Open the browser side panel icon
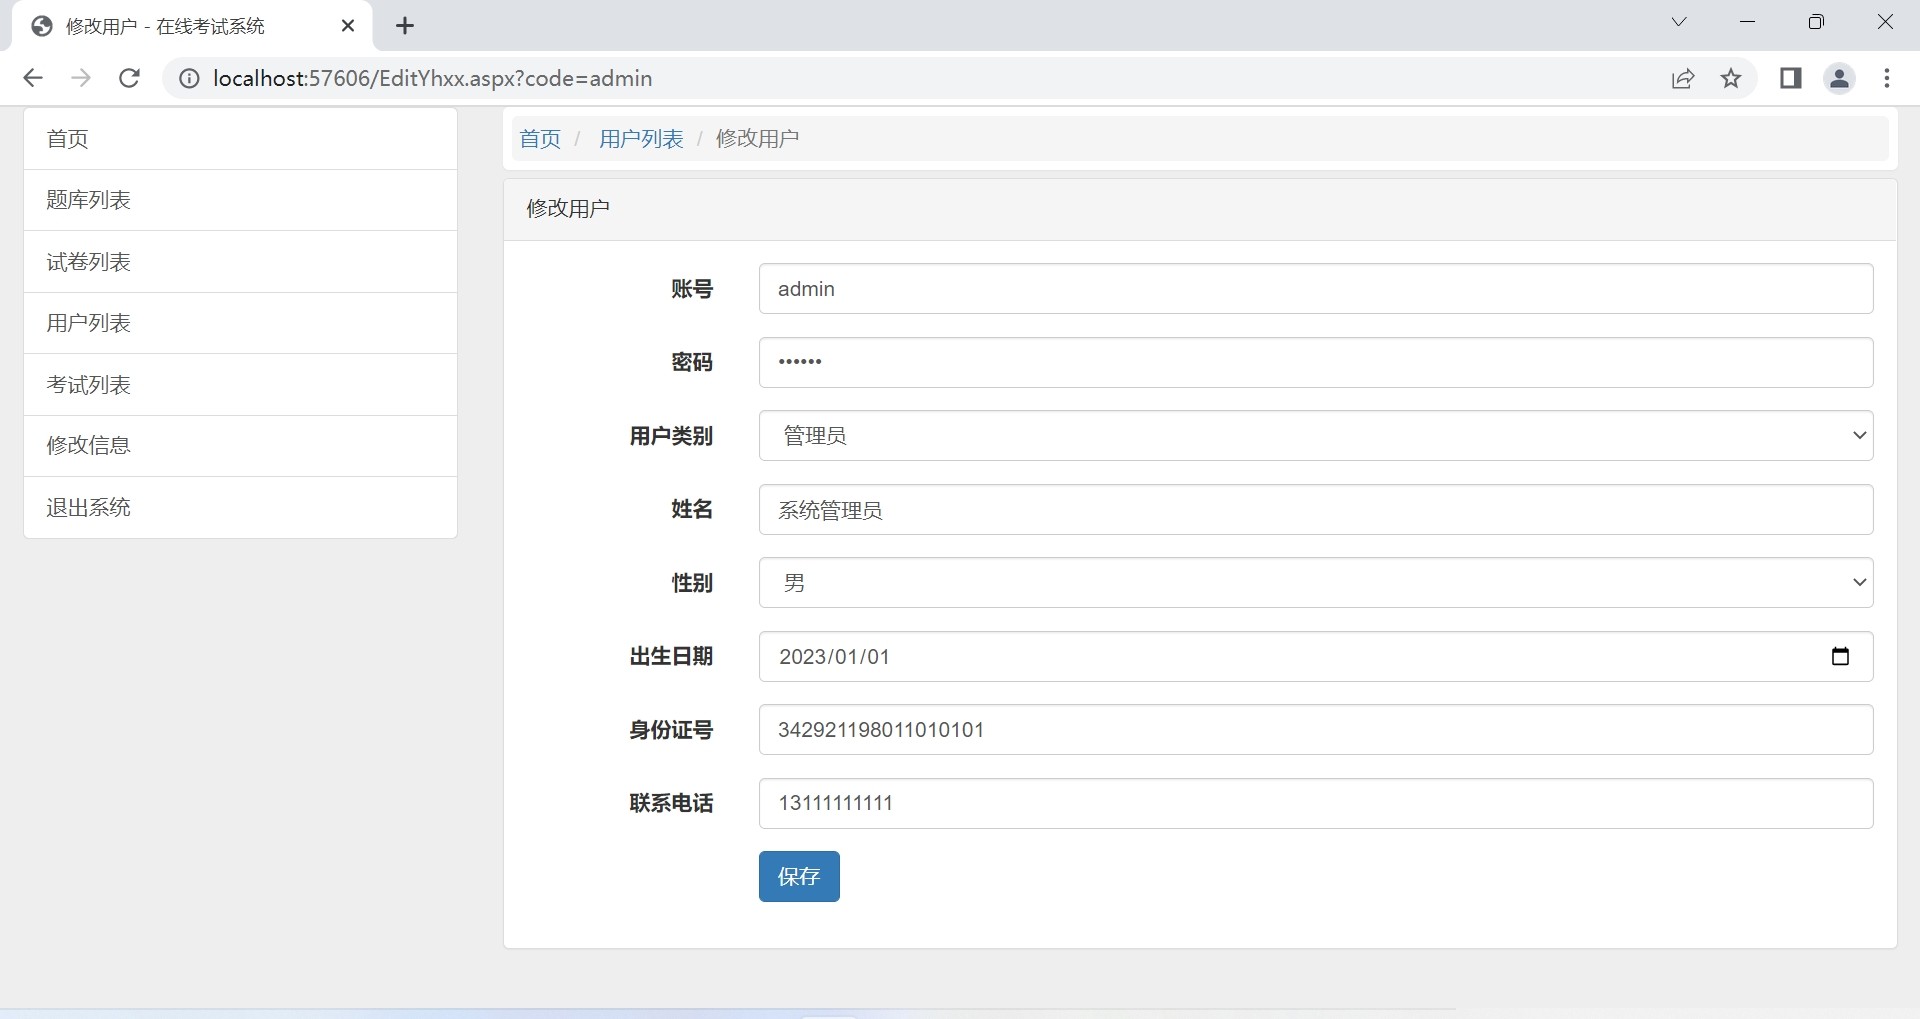 (1790, 78)
